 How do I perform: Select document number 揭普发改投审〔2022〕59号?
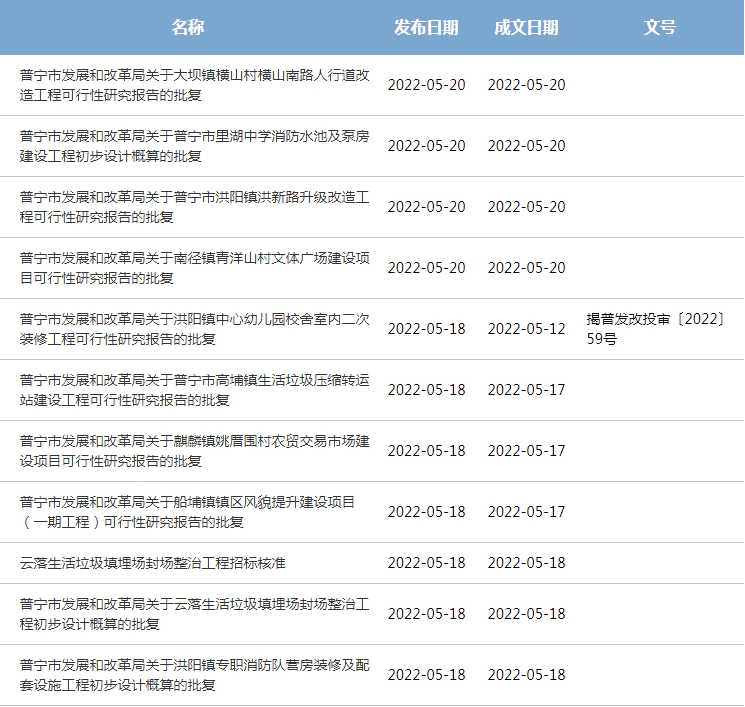coord(655,329)
